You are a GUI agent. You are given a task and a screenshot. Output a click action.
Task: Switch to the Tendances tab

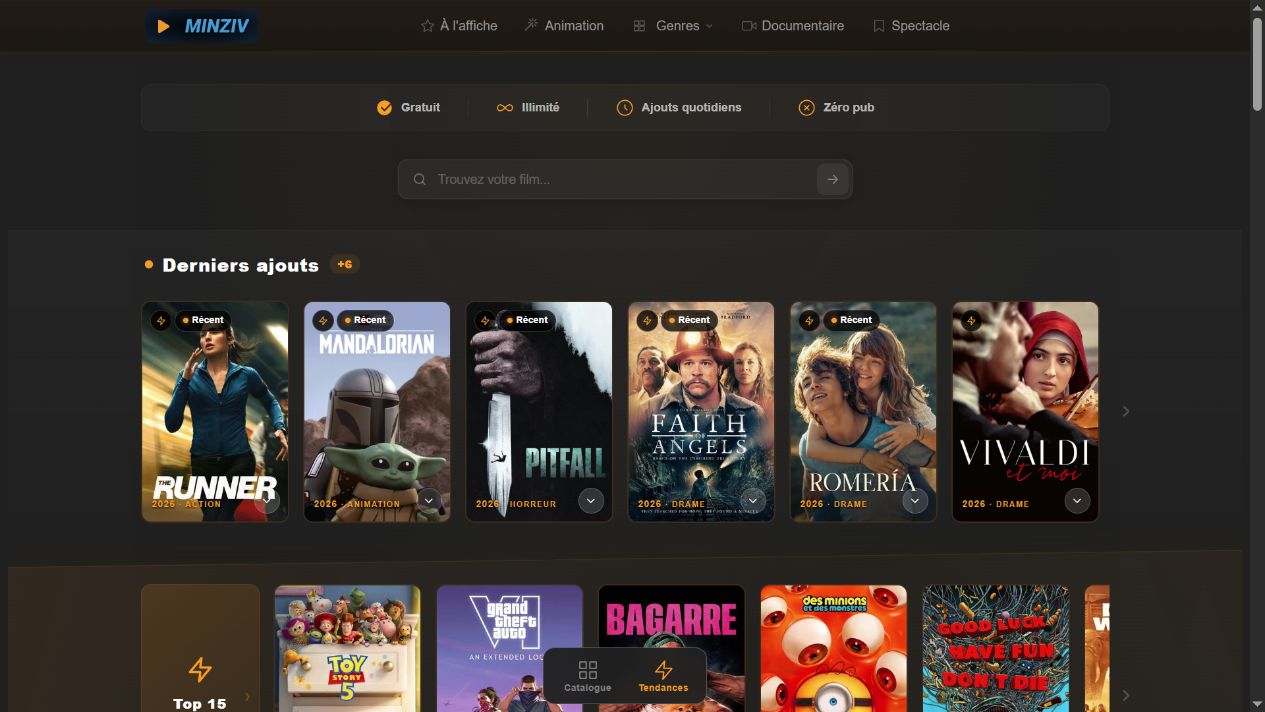(x=664, y=676)
